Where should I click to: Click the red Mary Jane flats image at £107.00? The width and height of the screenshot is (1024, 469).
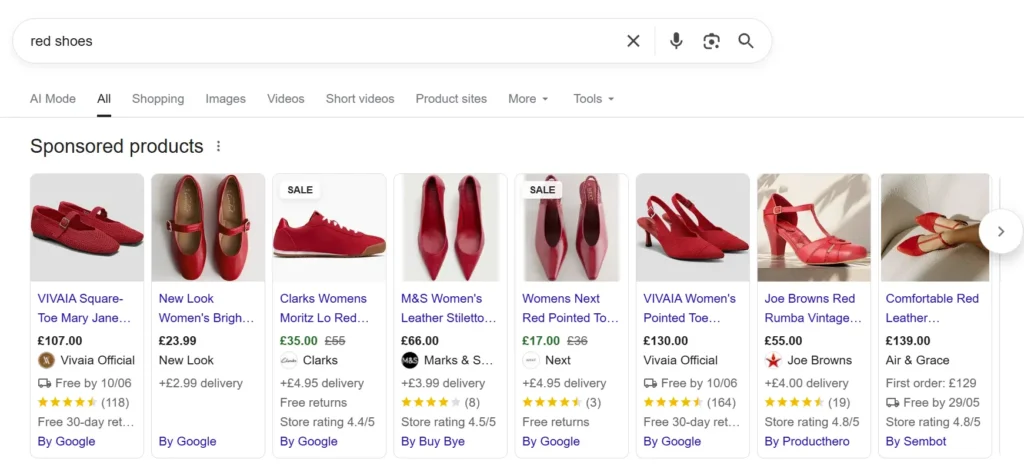pos(87,227)
